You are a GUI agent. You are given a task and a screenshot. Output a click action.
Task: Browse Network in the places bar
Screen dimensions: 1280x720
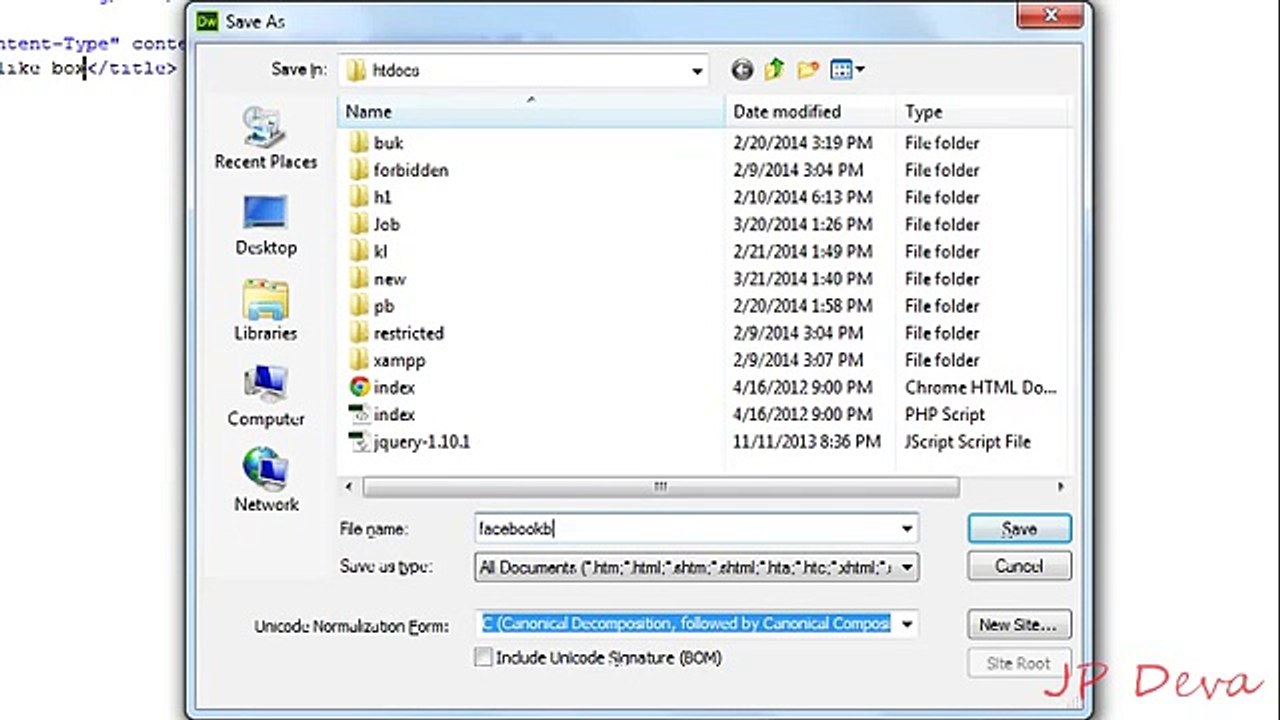coord(266,481)
